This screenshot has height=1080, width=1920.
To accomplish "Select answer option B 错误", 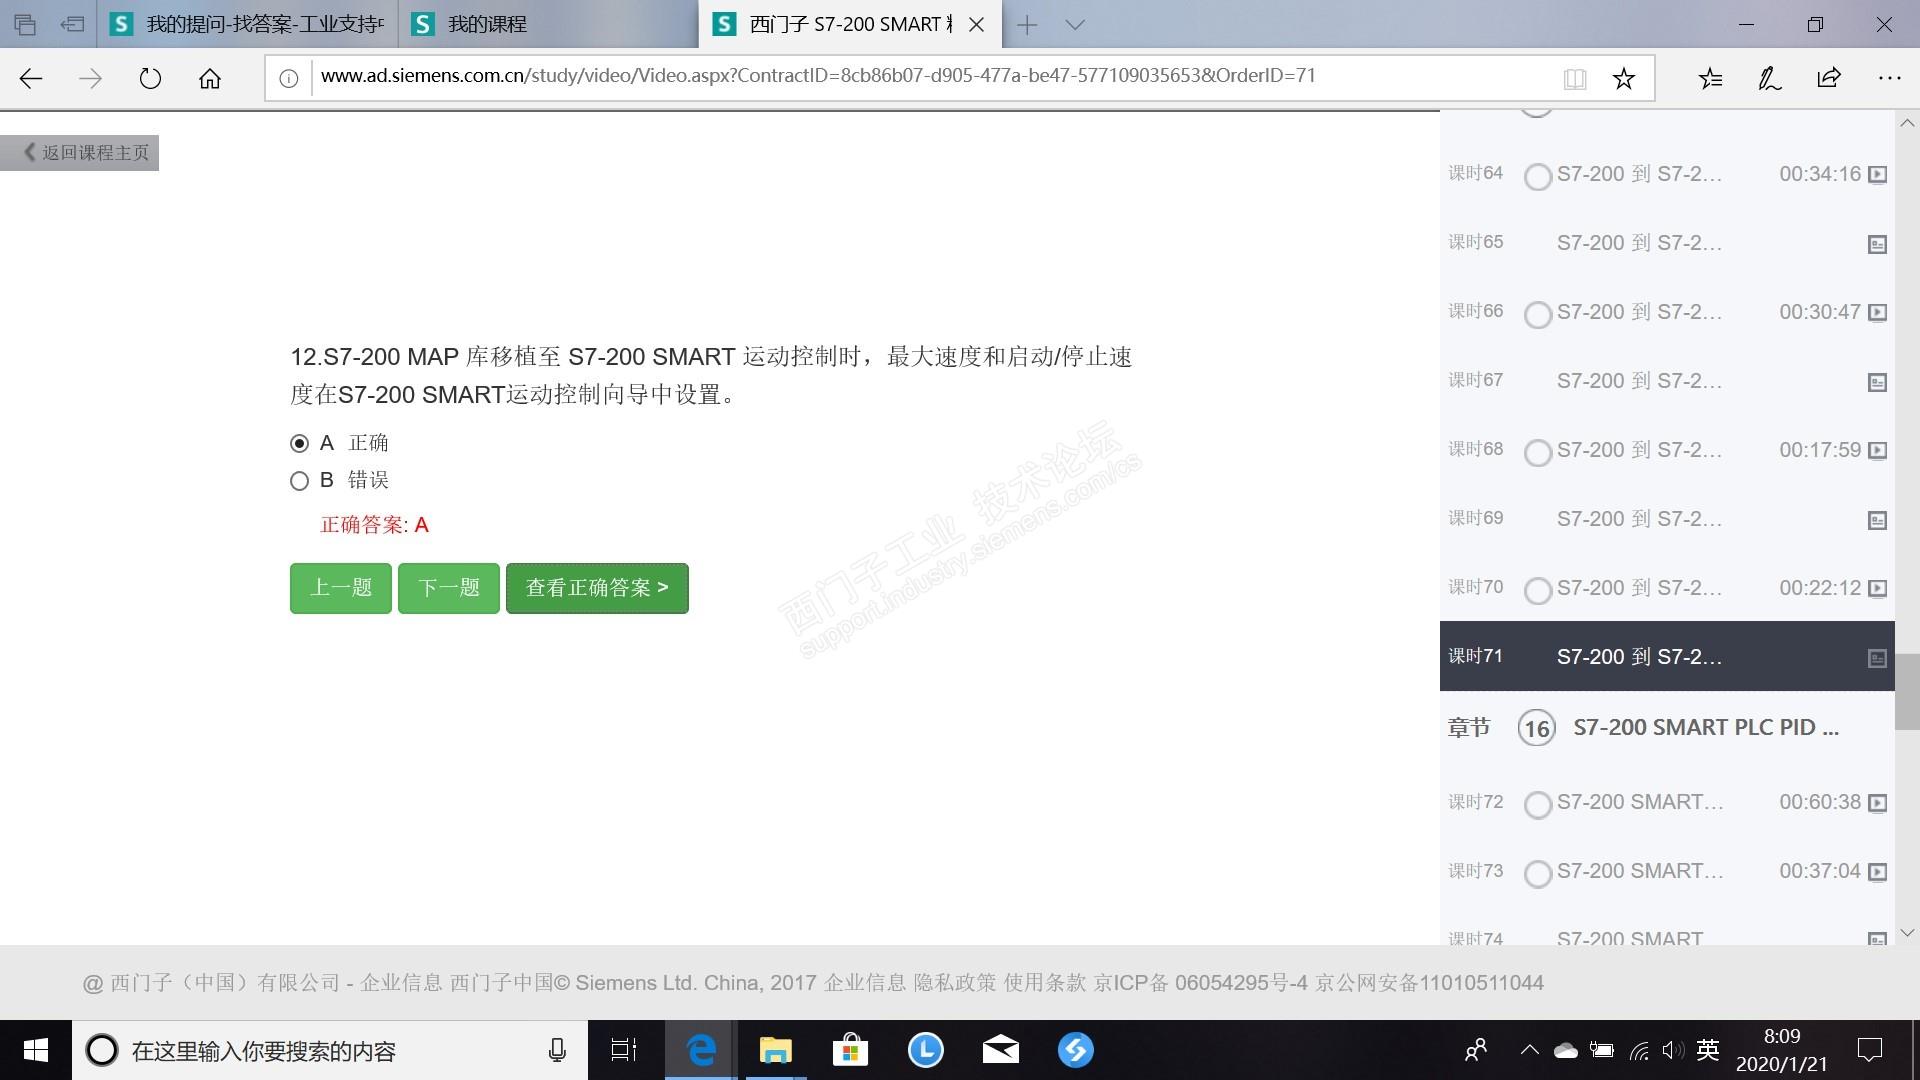I will tap(299, 481).
